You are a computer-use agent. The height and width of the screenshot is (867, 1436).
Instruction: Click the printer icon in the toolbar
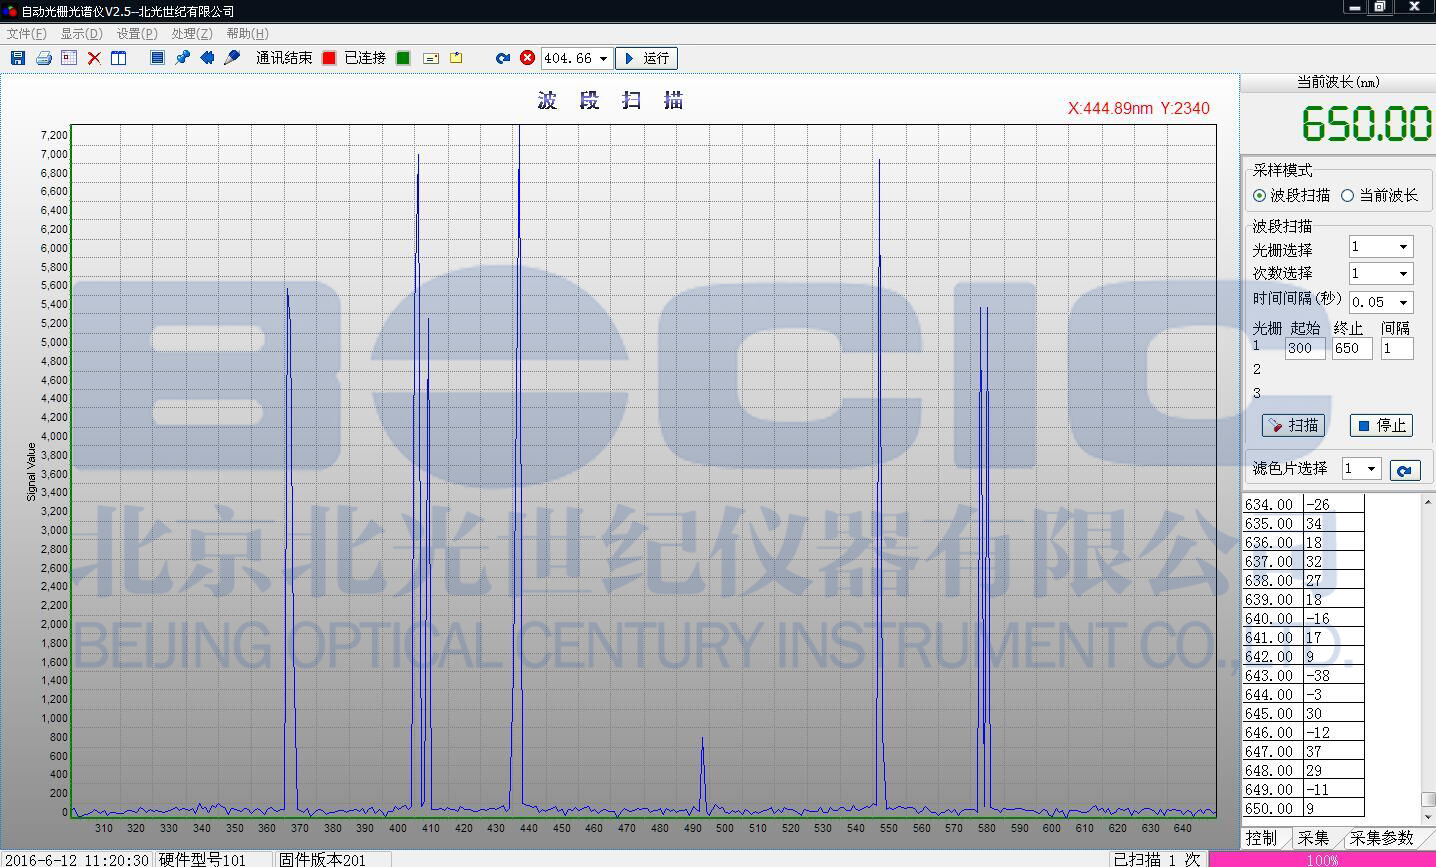[43, 58]
